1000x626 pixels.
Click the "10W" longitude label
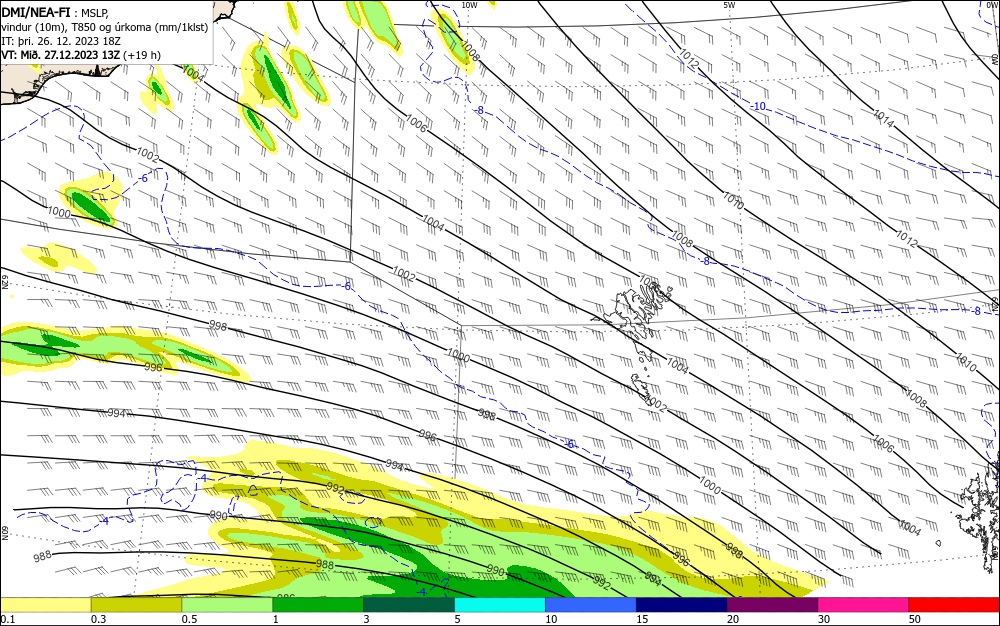[x=469, y=5]
